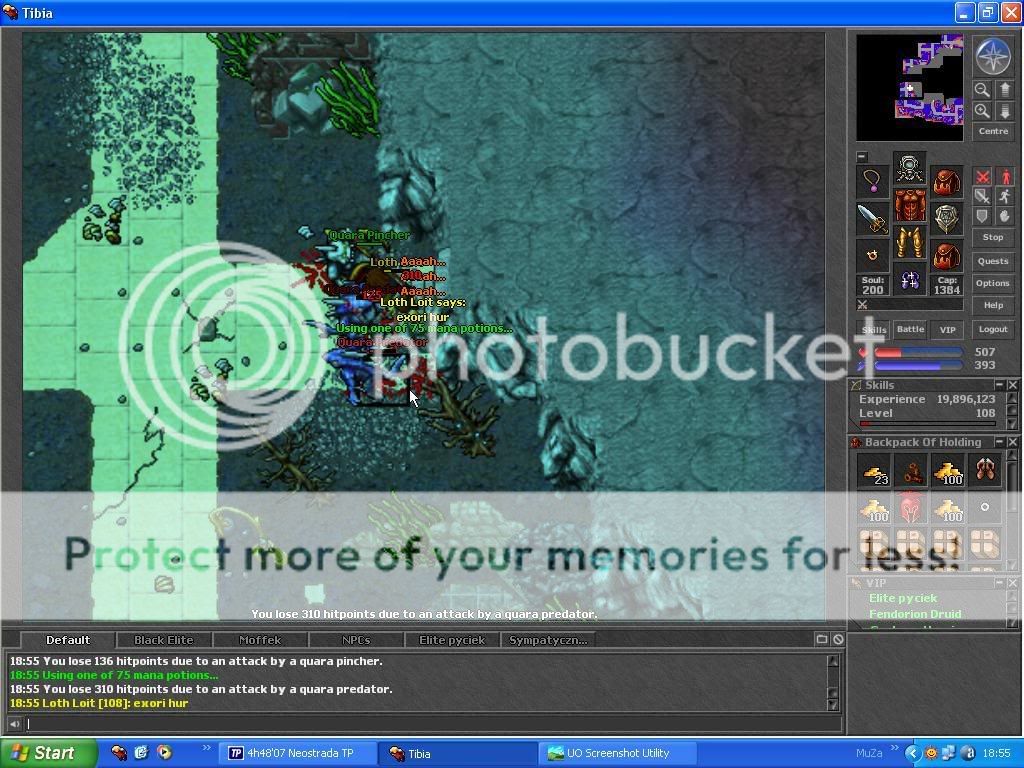Minimize the VIP panel
The height and width of the screenshot is (768, 1024).
pos(999,583)
